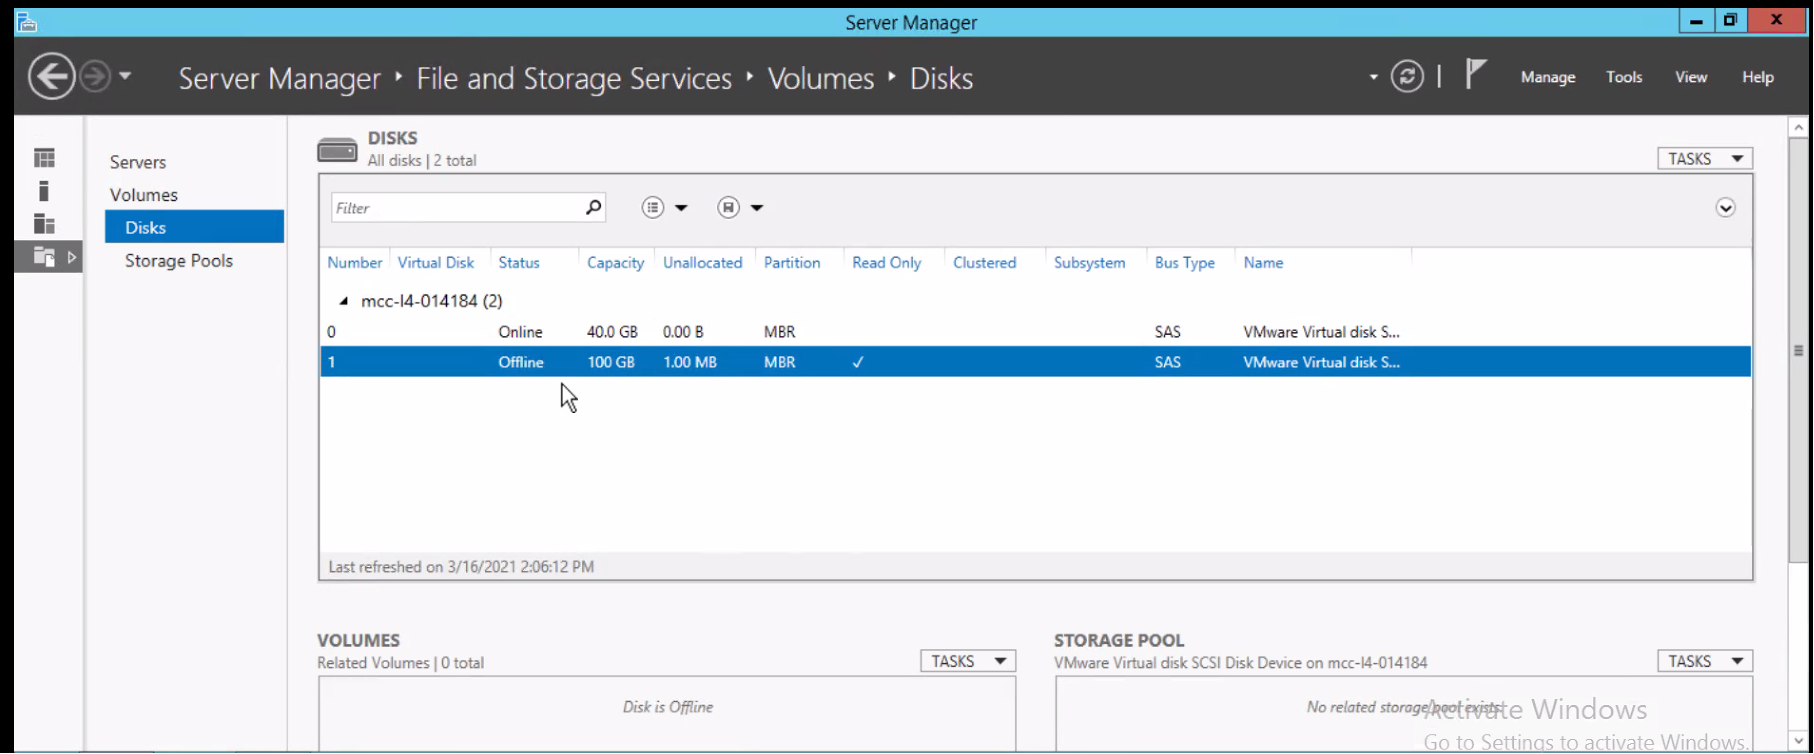Screen dimensions: 1814x754
Task: Click the Dashboard icon in left sidebar
Action: (x=44, y=158)
